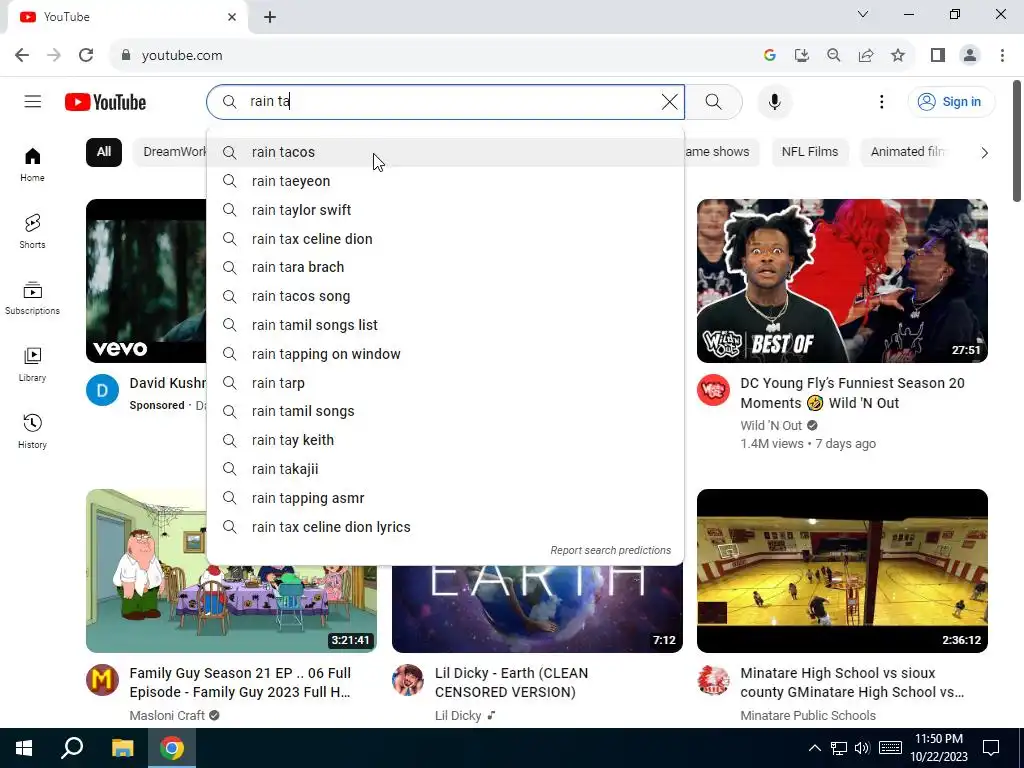Open the Masloni Craft channel avatar

103,680
